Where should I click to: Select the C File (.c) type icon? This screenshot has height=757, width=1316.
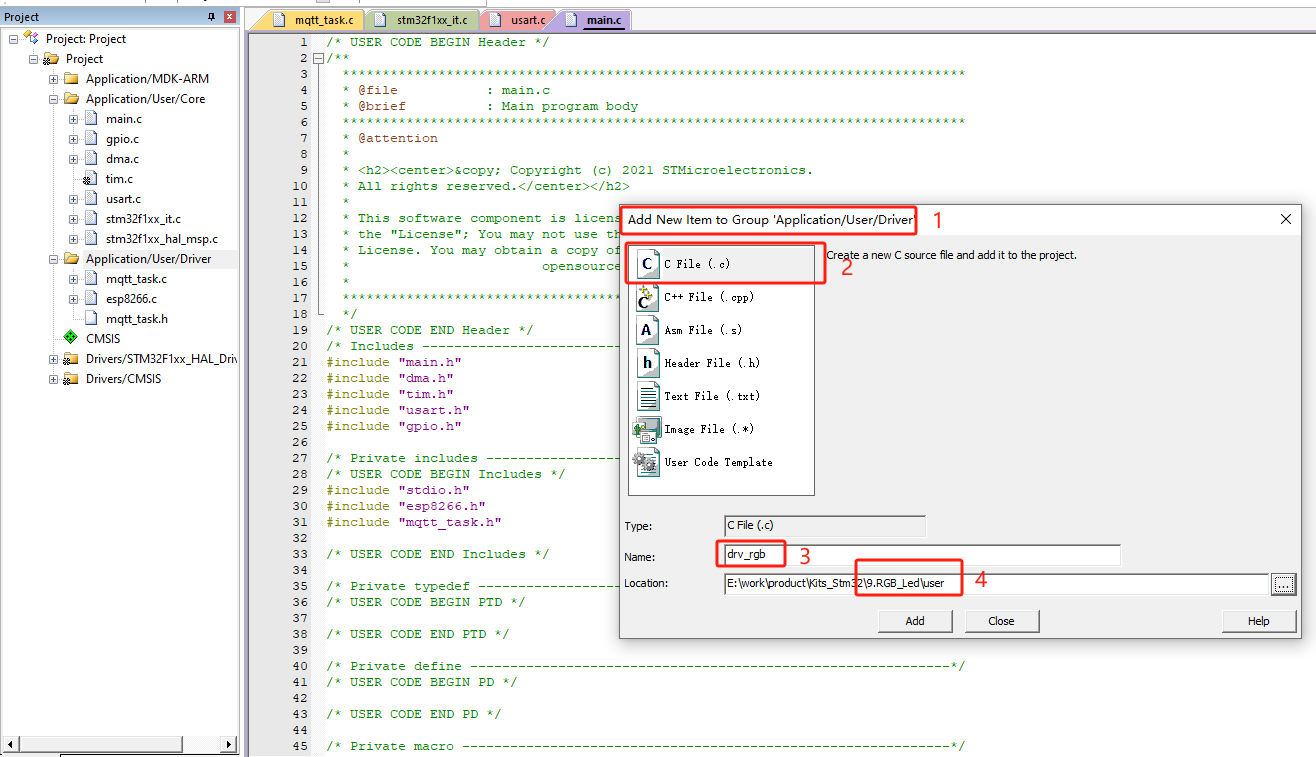coord(647,264)
